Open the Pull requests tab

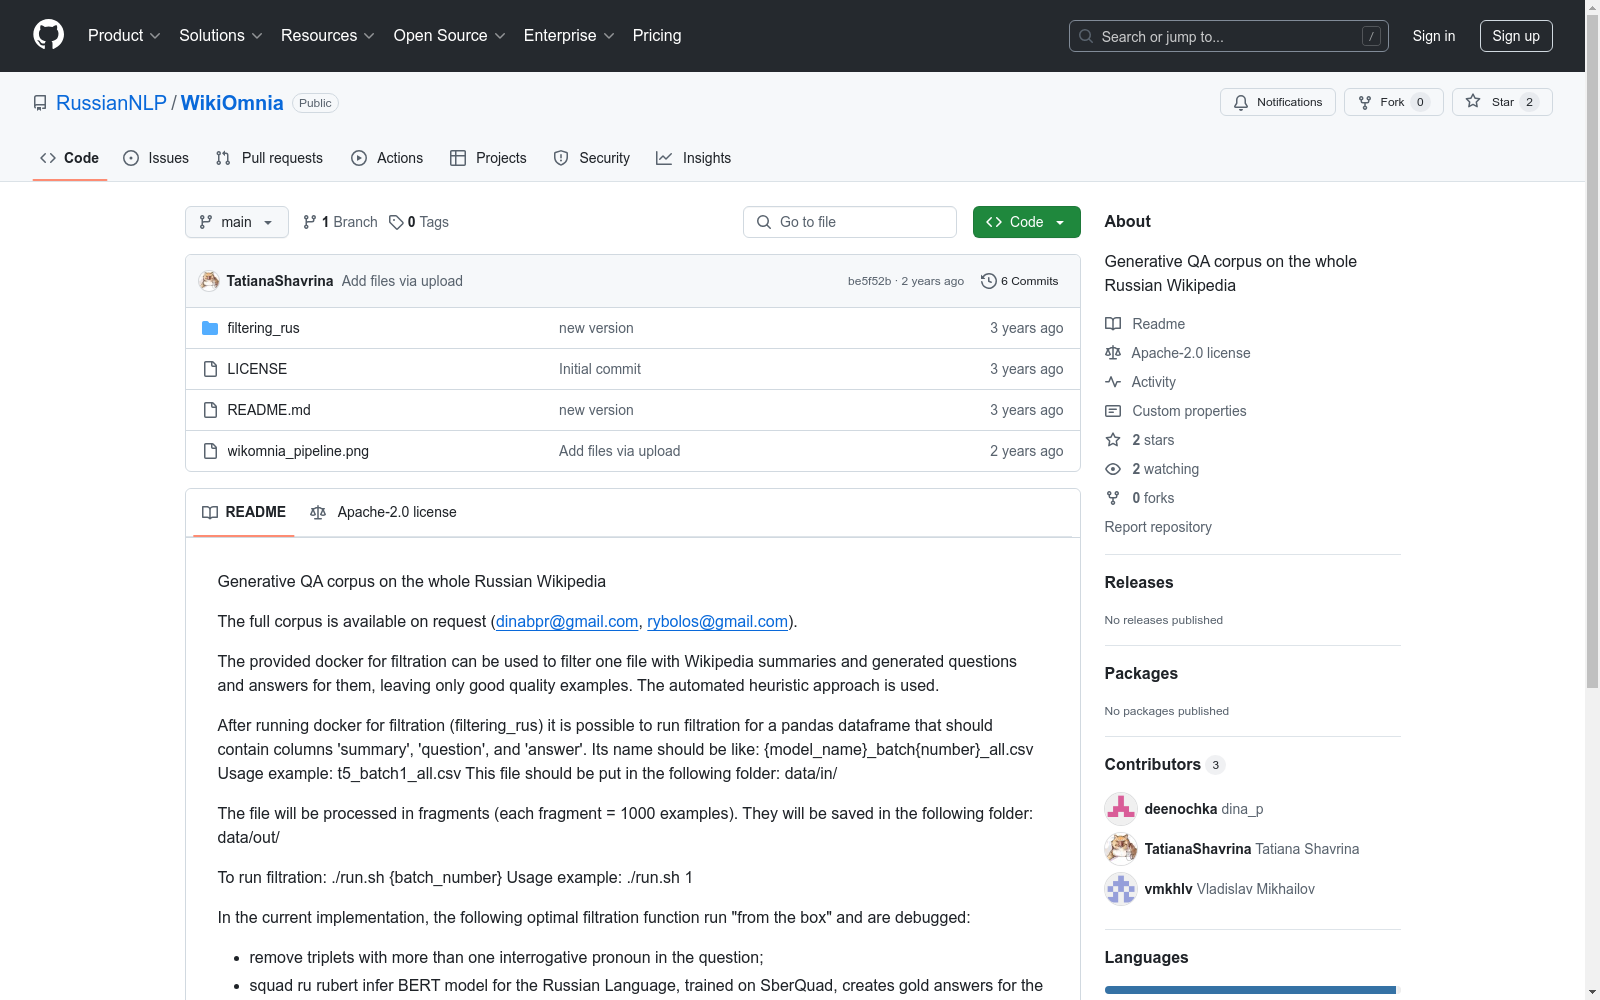pyautogui.click(x=269, y=158)
